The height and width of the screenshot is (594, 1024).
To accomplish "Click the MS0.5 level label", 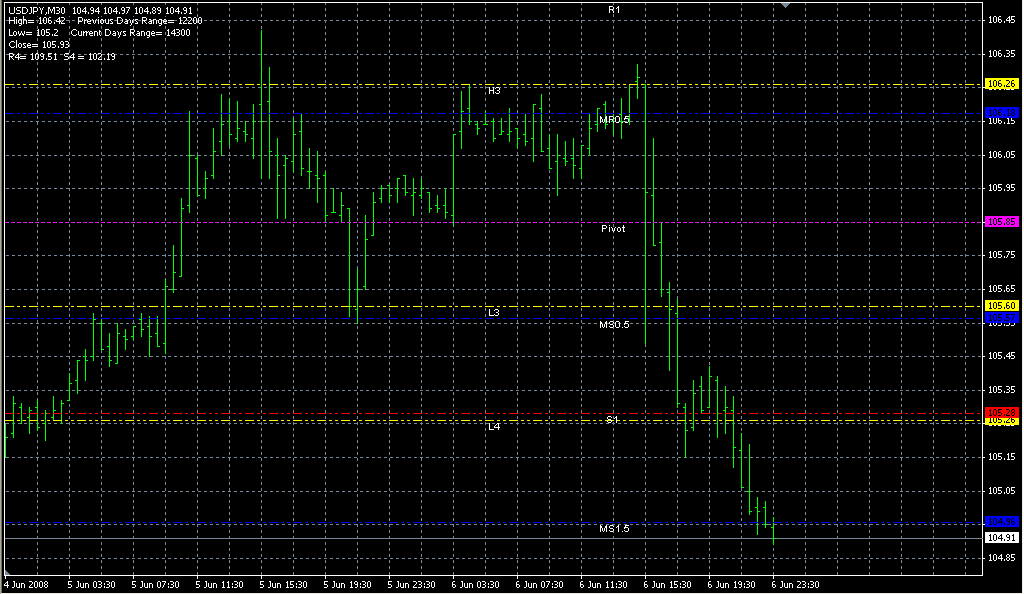I will [614, 325].
